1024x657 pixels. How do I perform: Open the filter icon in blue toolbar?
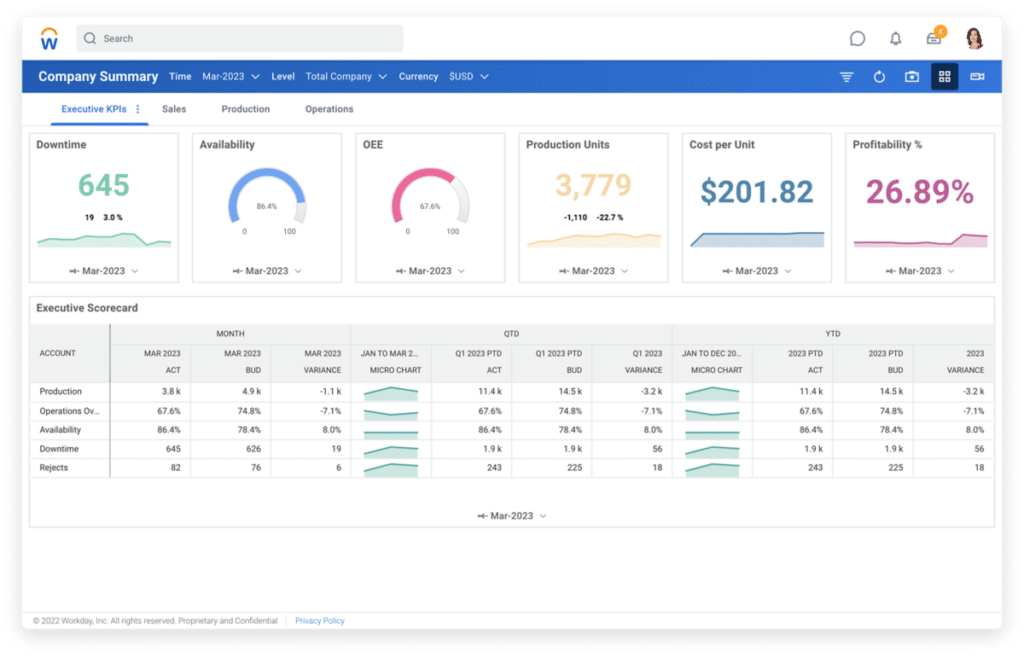[x=847, y=77]
